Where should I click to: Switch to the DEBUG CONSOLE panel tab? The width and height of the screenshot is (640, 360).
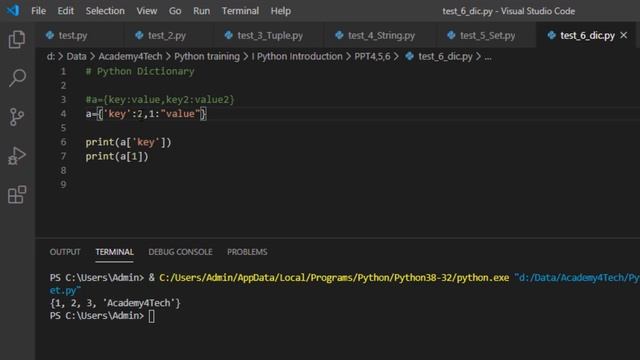coord(180,252)
